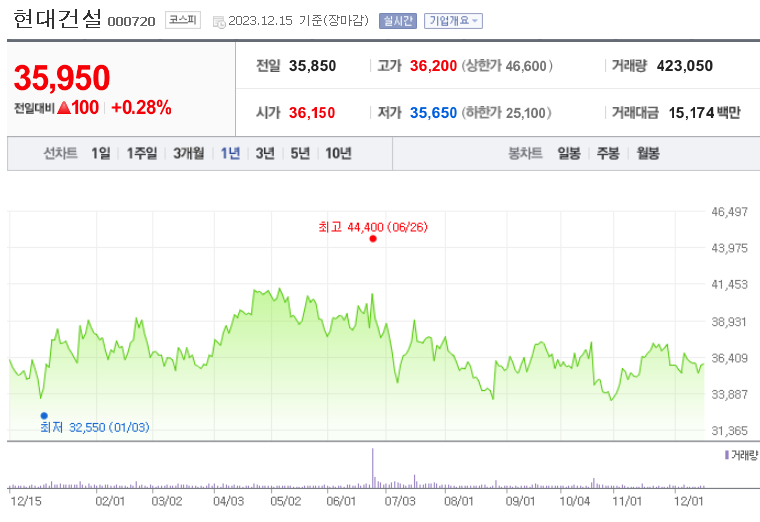Image resolution: width=760 pixels, height=522 pixels.
Task: Click the 거래량 legend in volume chart
Action: tap(741, 455)
